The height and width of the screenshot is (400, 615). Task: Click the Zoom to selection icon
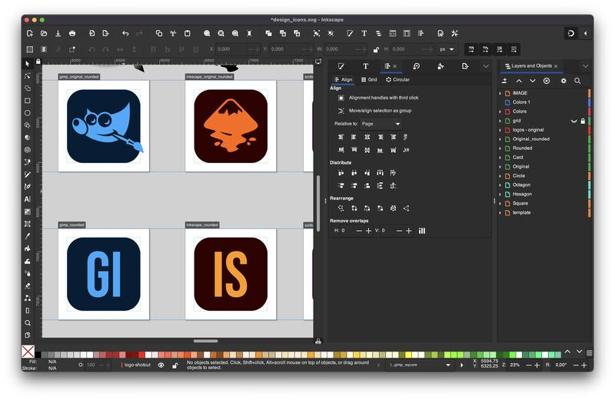click(x=207, y=34)
